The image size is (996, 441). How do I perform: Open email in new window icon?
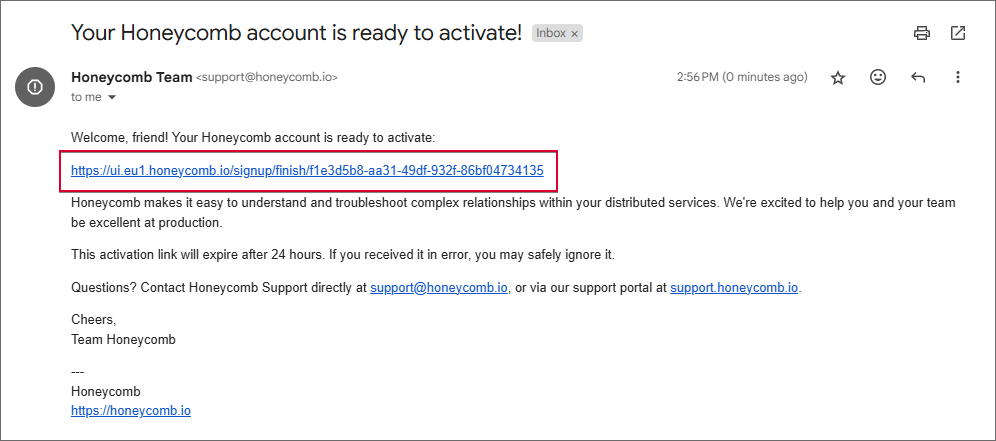(x=958, y=33)
